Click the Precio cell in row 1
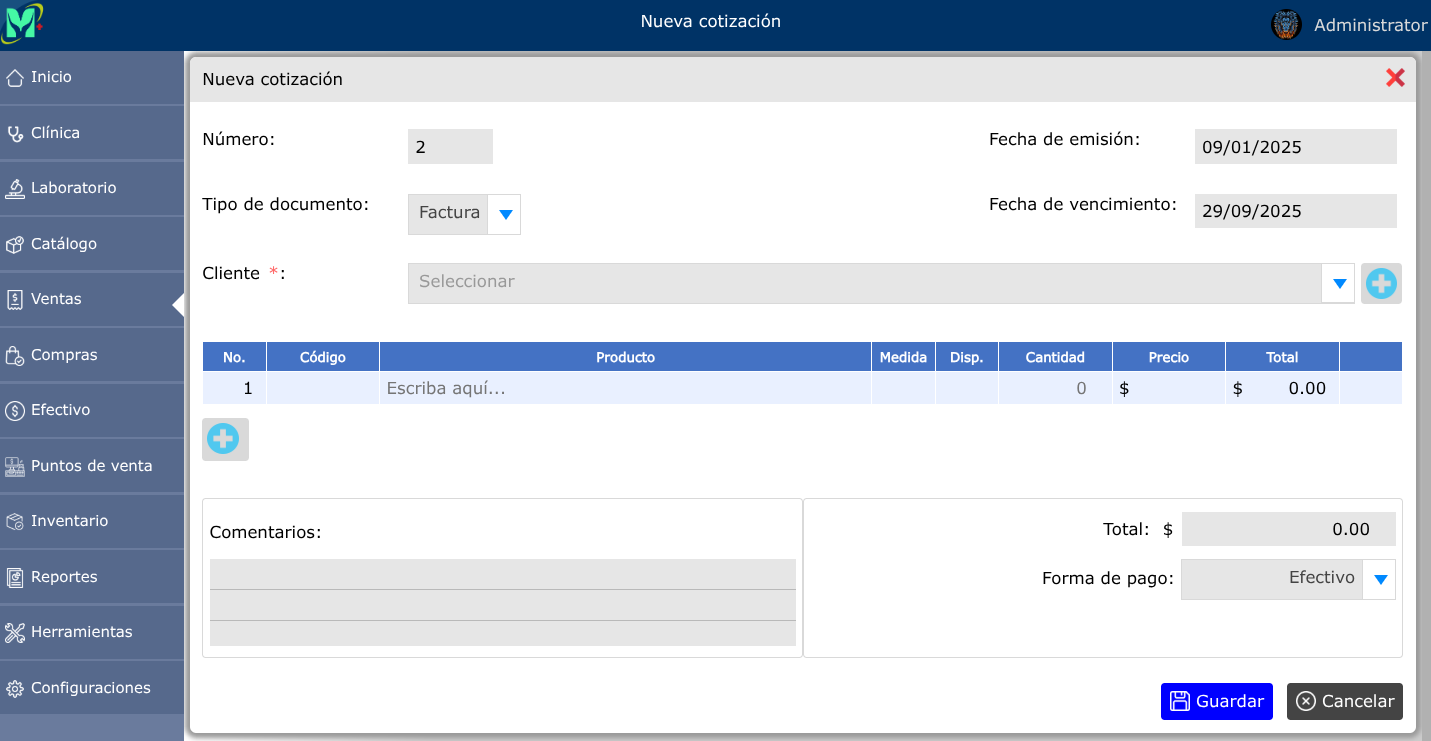Viewport: 1431px width, 741px height. pos(1169,388)
